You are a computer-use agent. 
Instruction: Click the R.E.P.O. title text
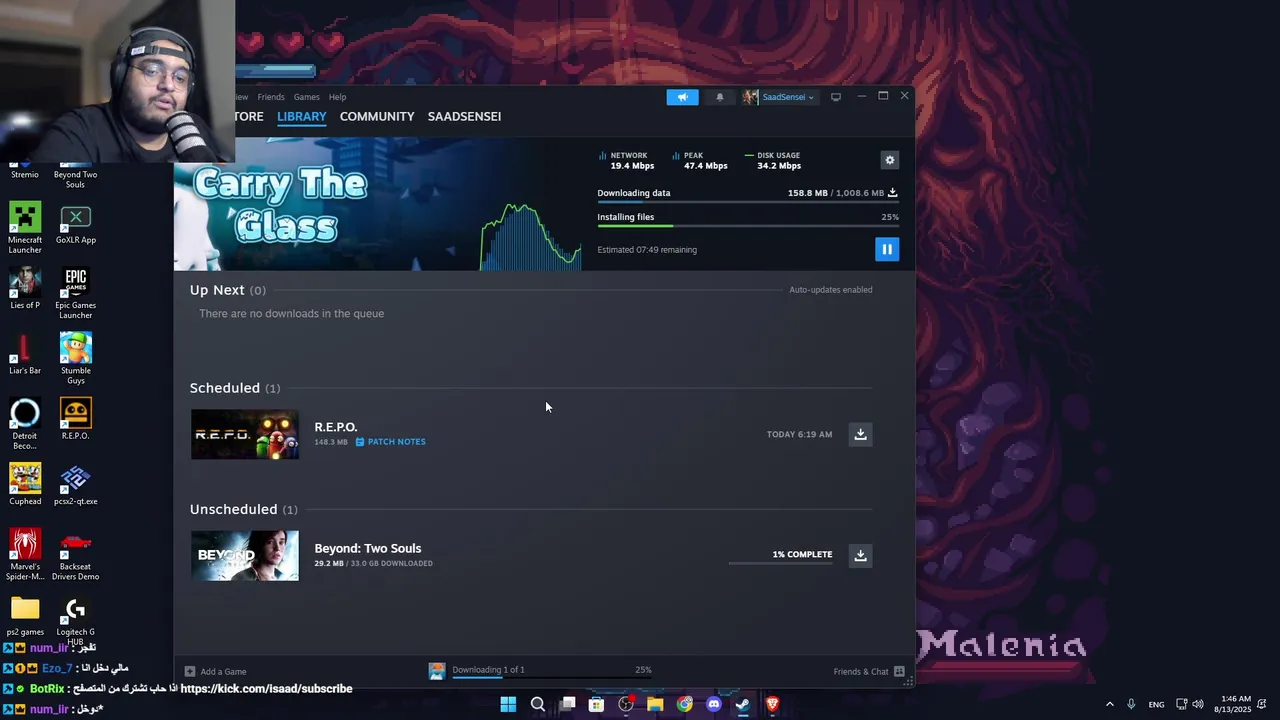pyautogui.click(x=336, y=427)
